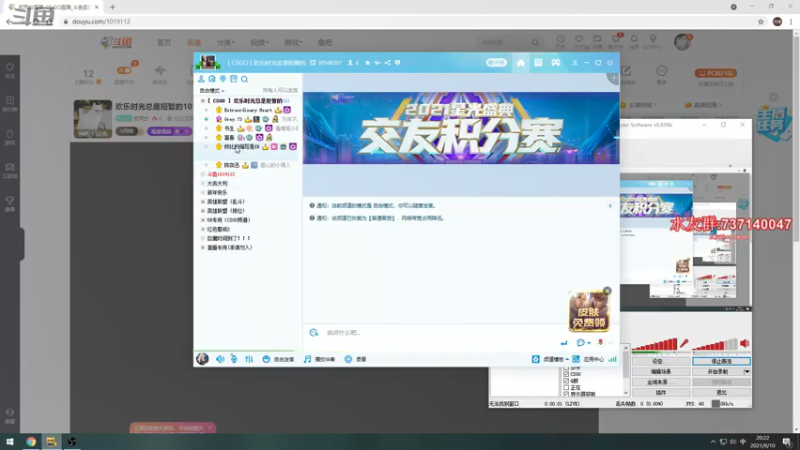The image size is (800, 450).
Task: Toggle microphone icon in YY bottom bar
Action: pyautogui.click(x=234, y=359)
